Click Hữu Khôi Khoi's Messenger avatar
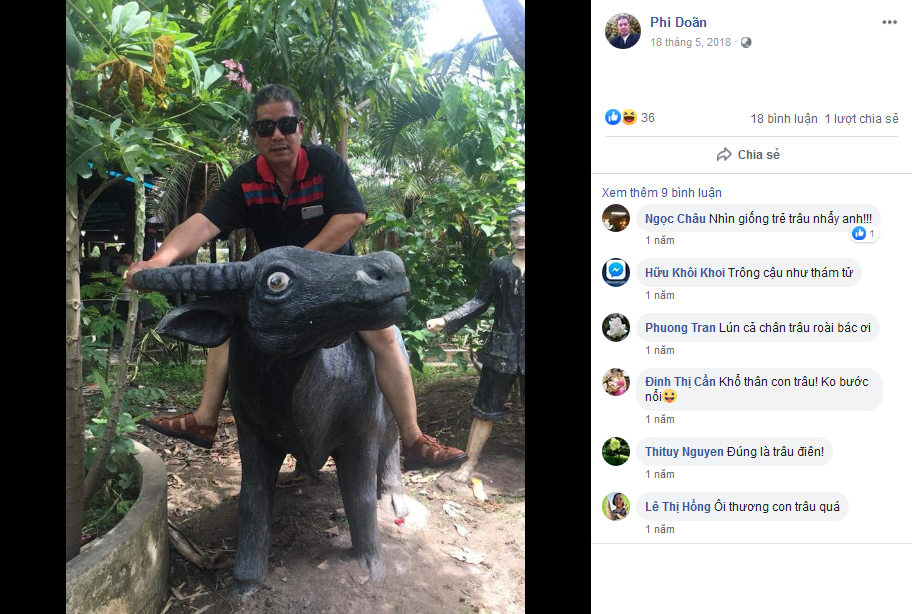The height and width of the screenshot is (614, 912). pos(616,273)
